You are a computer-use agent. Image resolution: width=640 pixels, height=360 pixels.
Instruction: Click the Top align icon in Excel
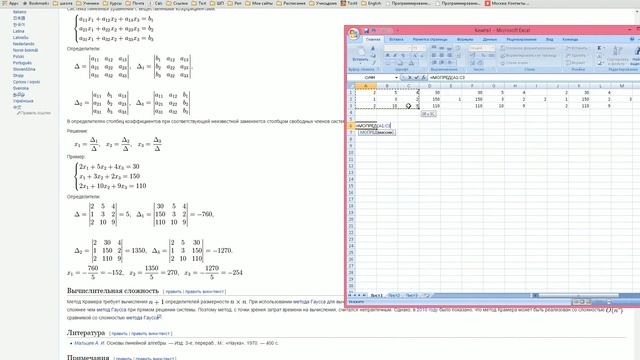point(434,47)
